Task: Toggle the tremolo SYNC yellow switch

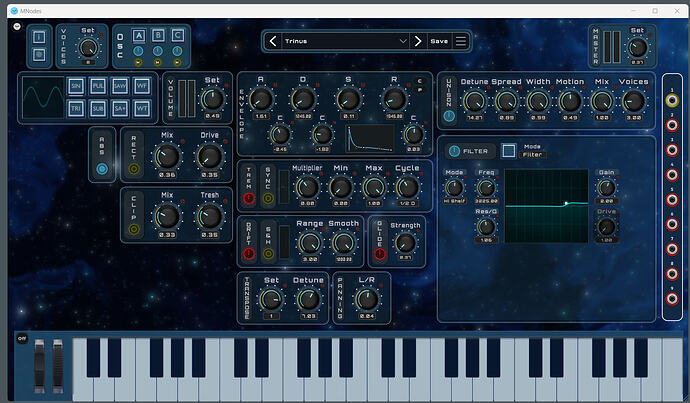Action: [268, 198]
